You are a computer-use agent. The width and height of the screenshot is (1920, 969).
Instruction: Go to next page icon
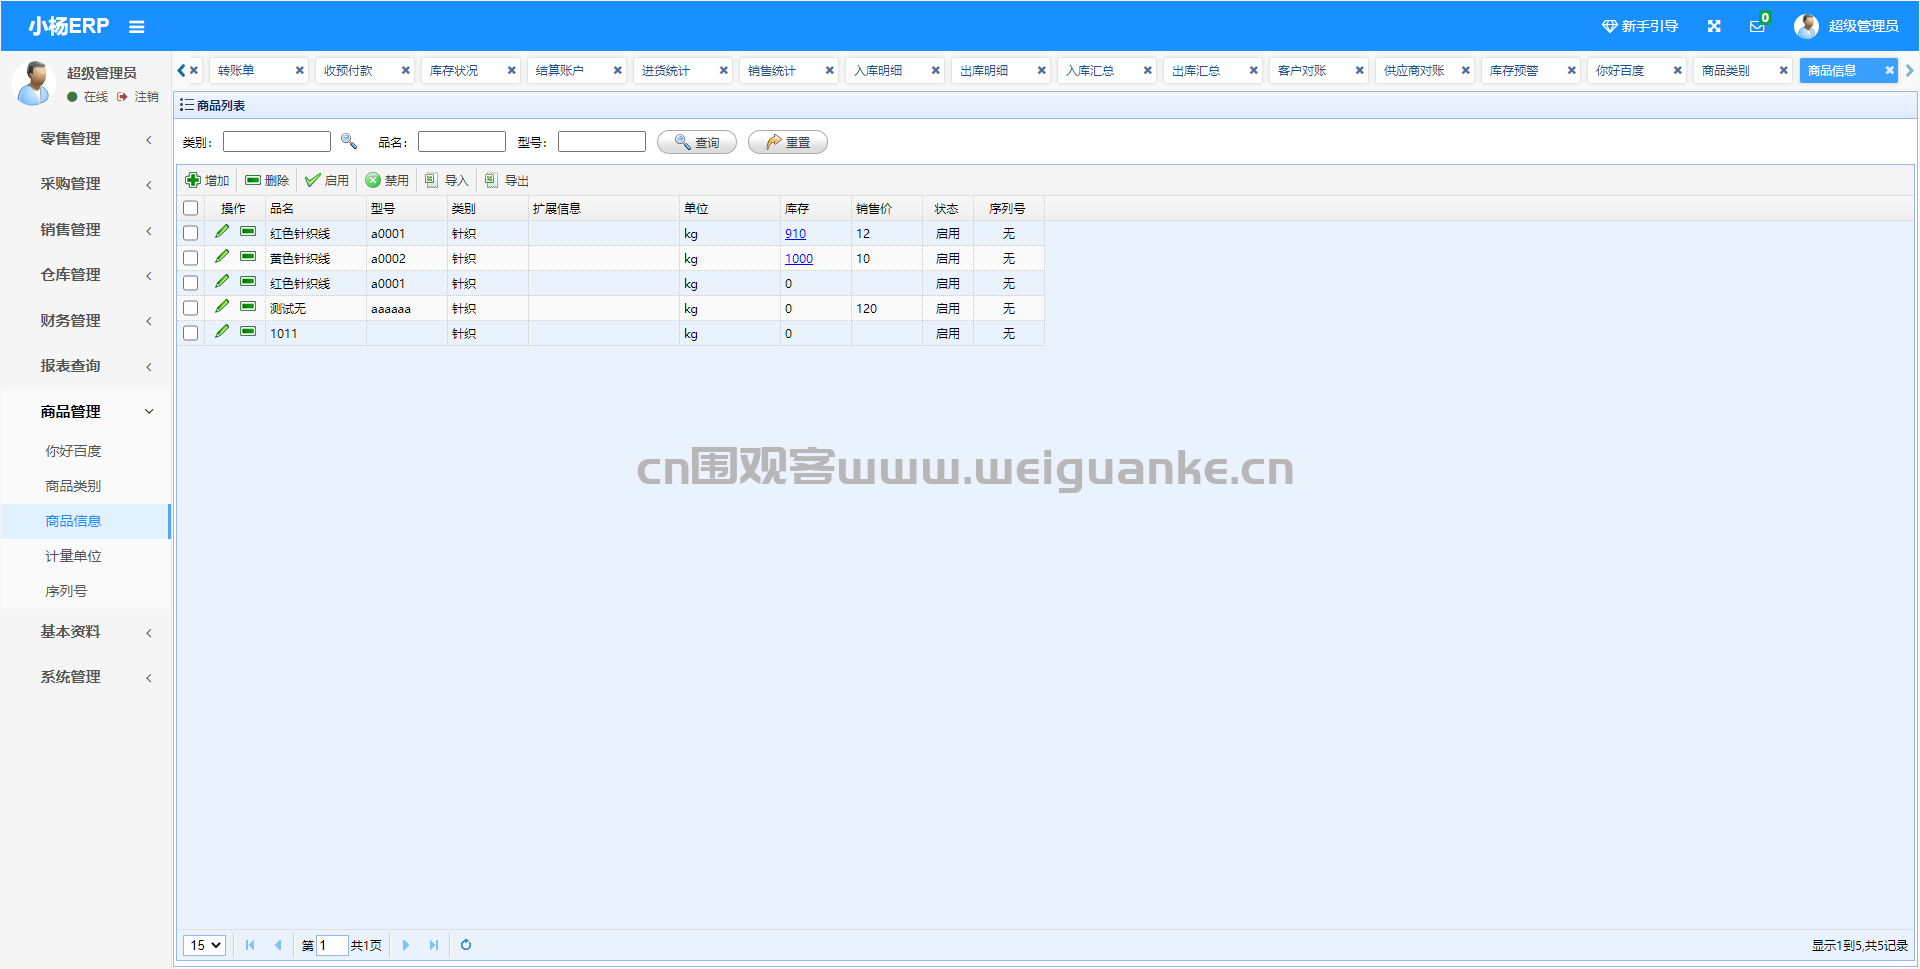[x=406, y=945]
